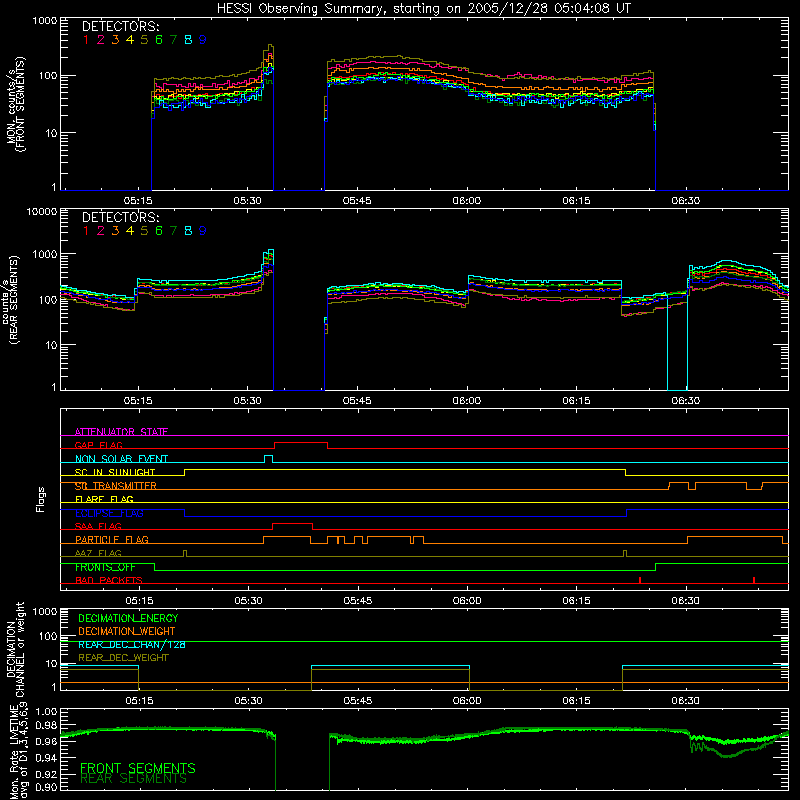Click the FLARE_FLAG label
This screenshot has width=800, height=800.
[104, 499]
